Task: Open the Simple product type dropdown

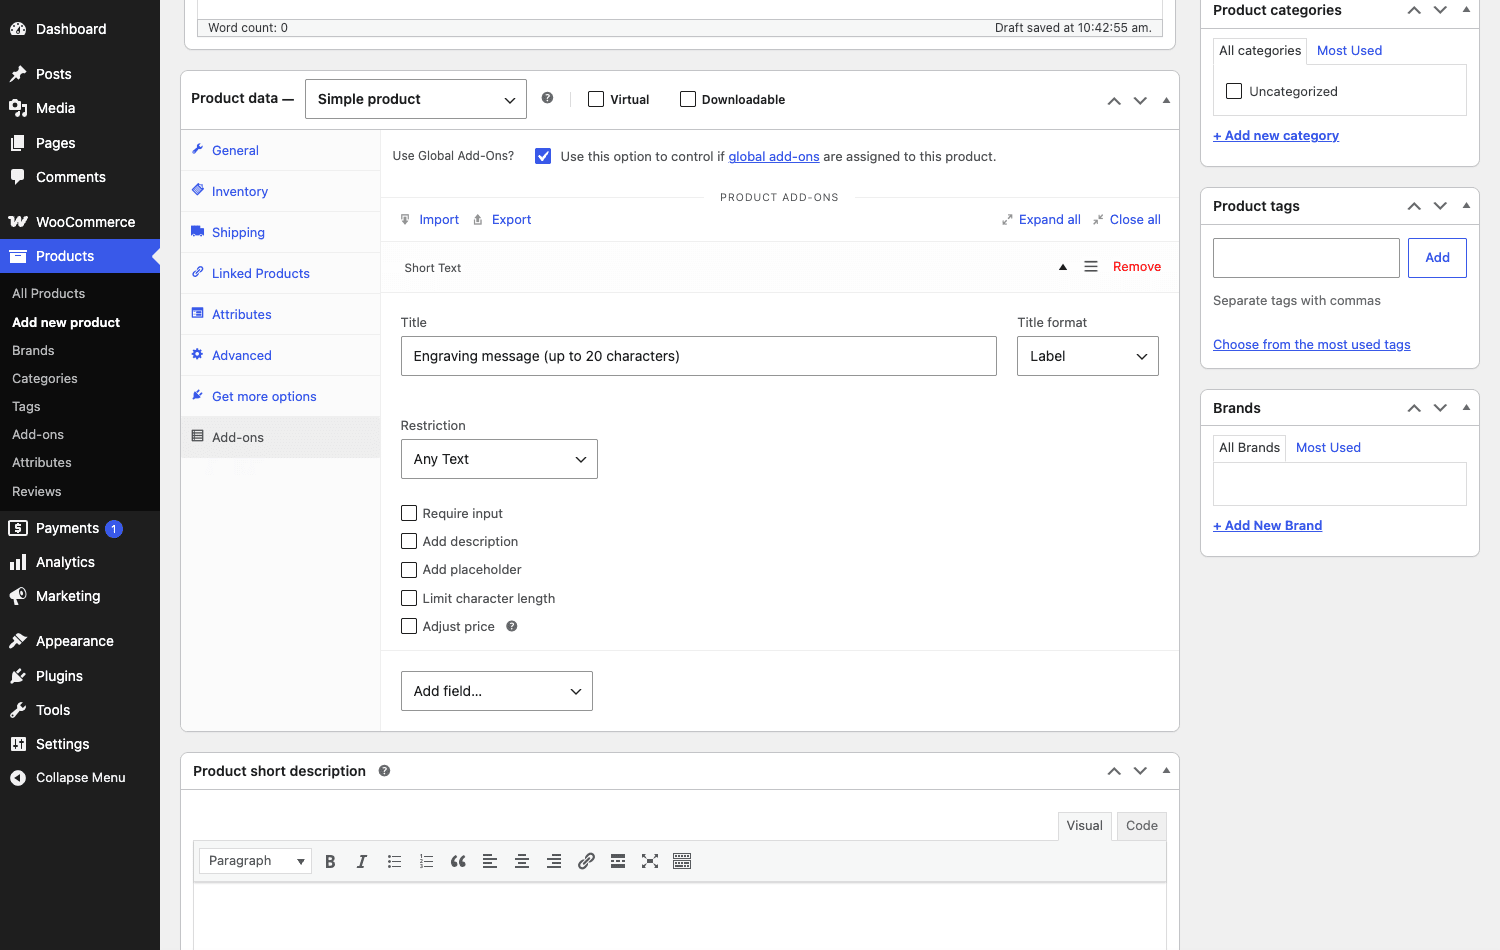Action: [416, 99]
